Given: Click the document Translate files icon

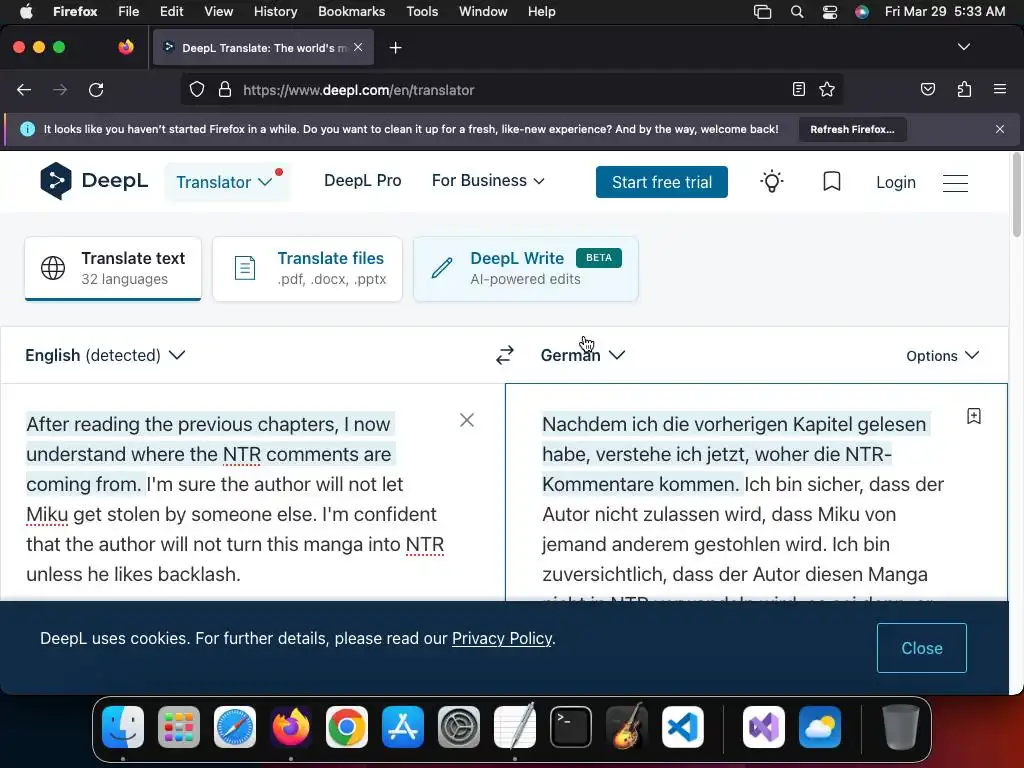Looking at the screenshot, I should click(245, 268).
